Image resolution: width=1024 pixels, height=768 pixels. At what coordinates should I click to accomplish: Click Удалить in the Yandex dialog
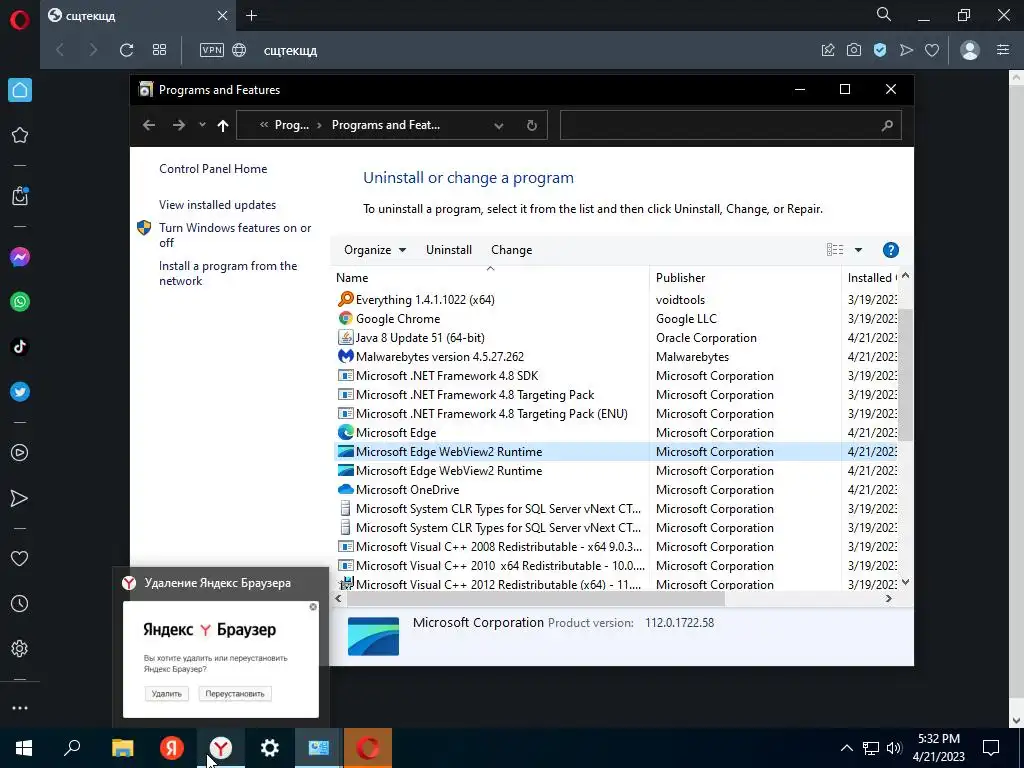167,694
